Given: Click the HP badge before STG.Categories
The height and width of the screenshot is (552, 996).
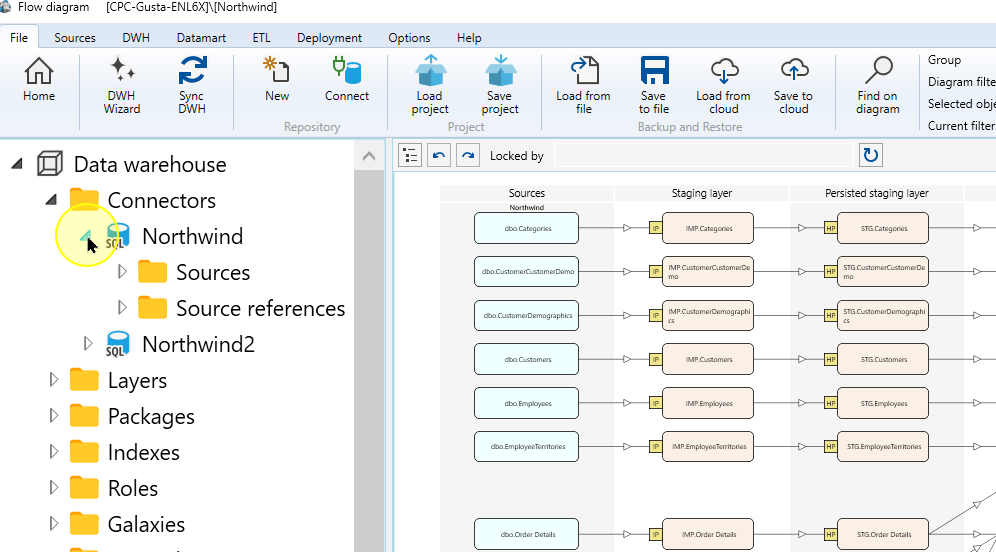Looking at the screenshot, I should (830, 228).
